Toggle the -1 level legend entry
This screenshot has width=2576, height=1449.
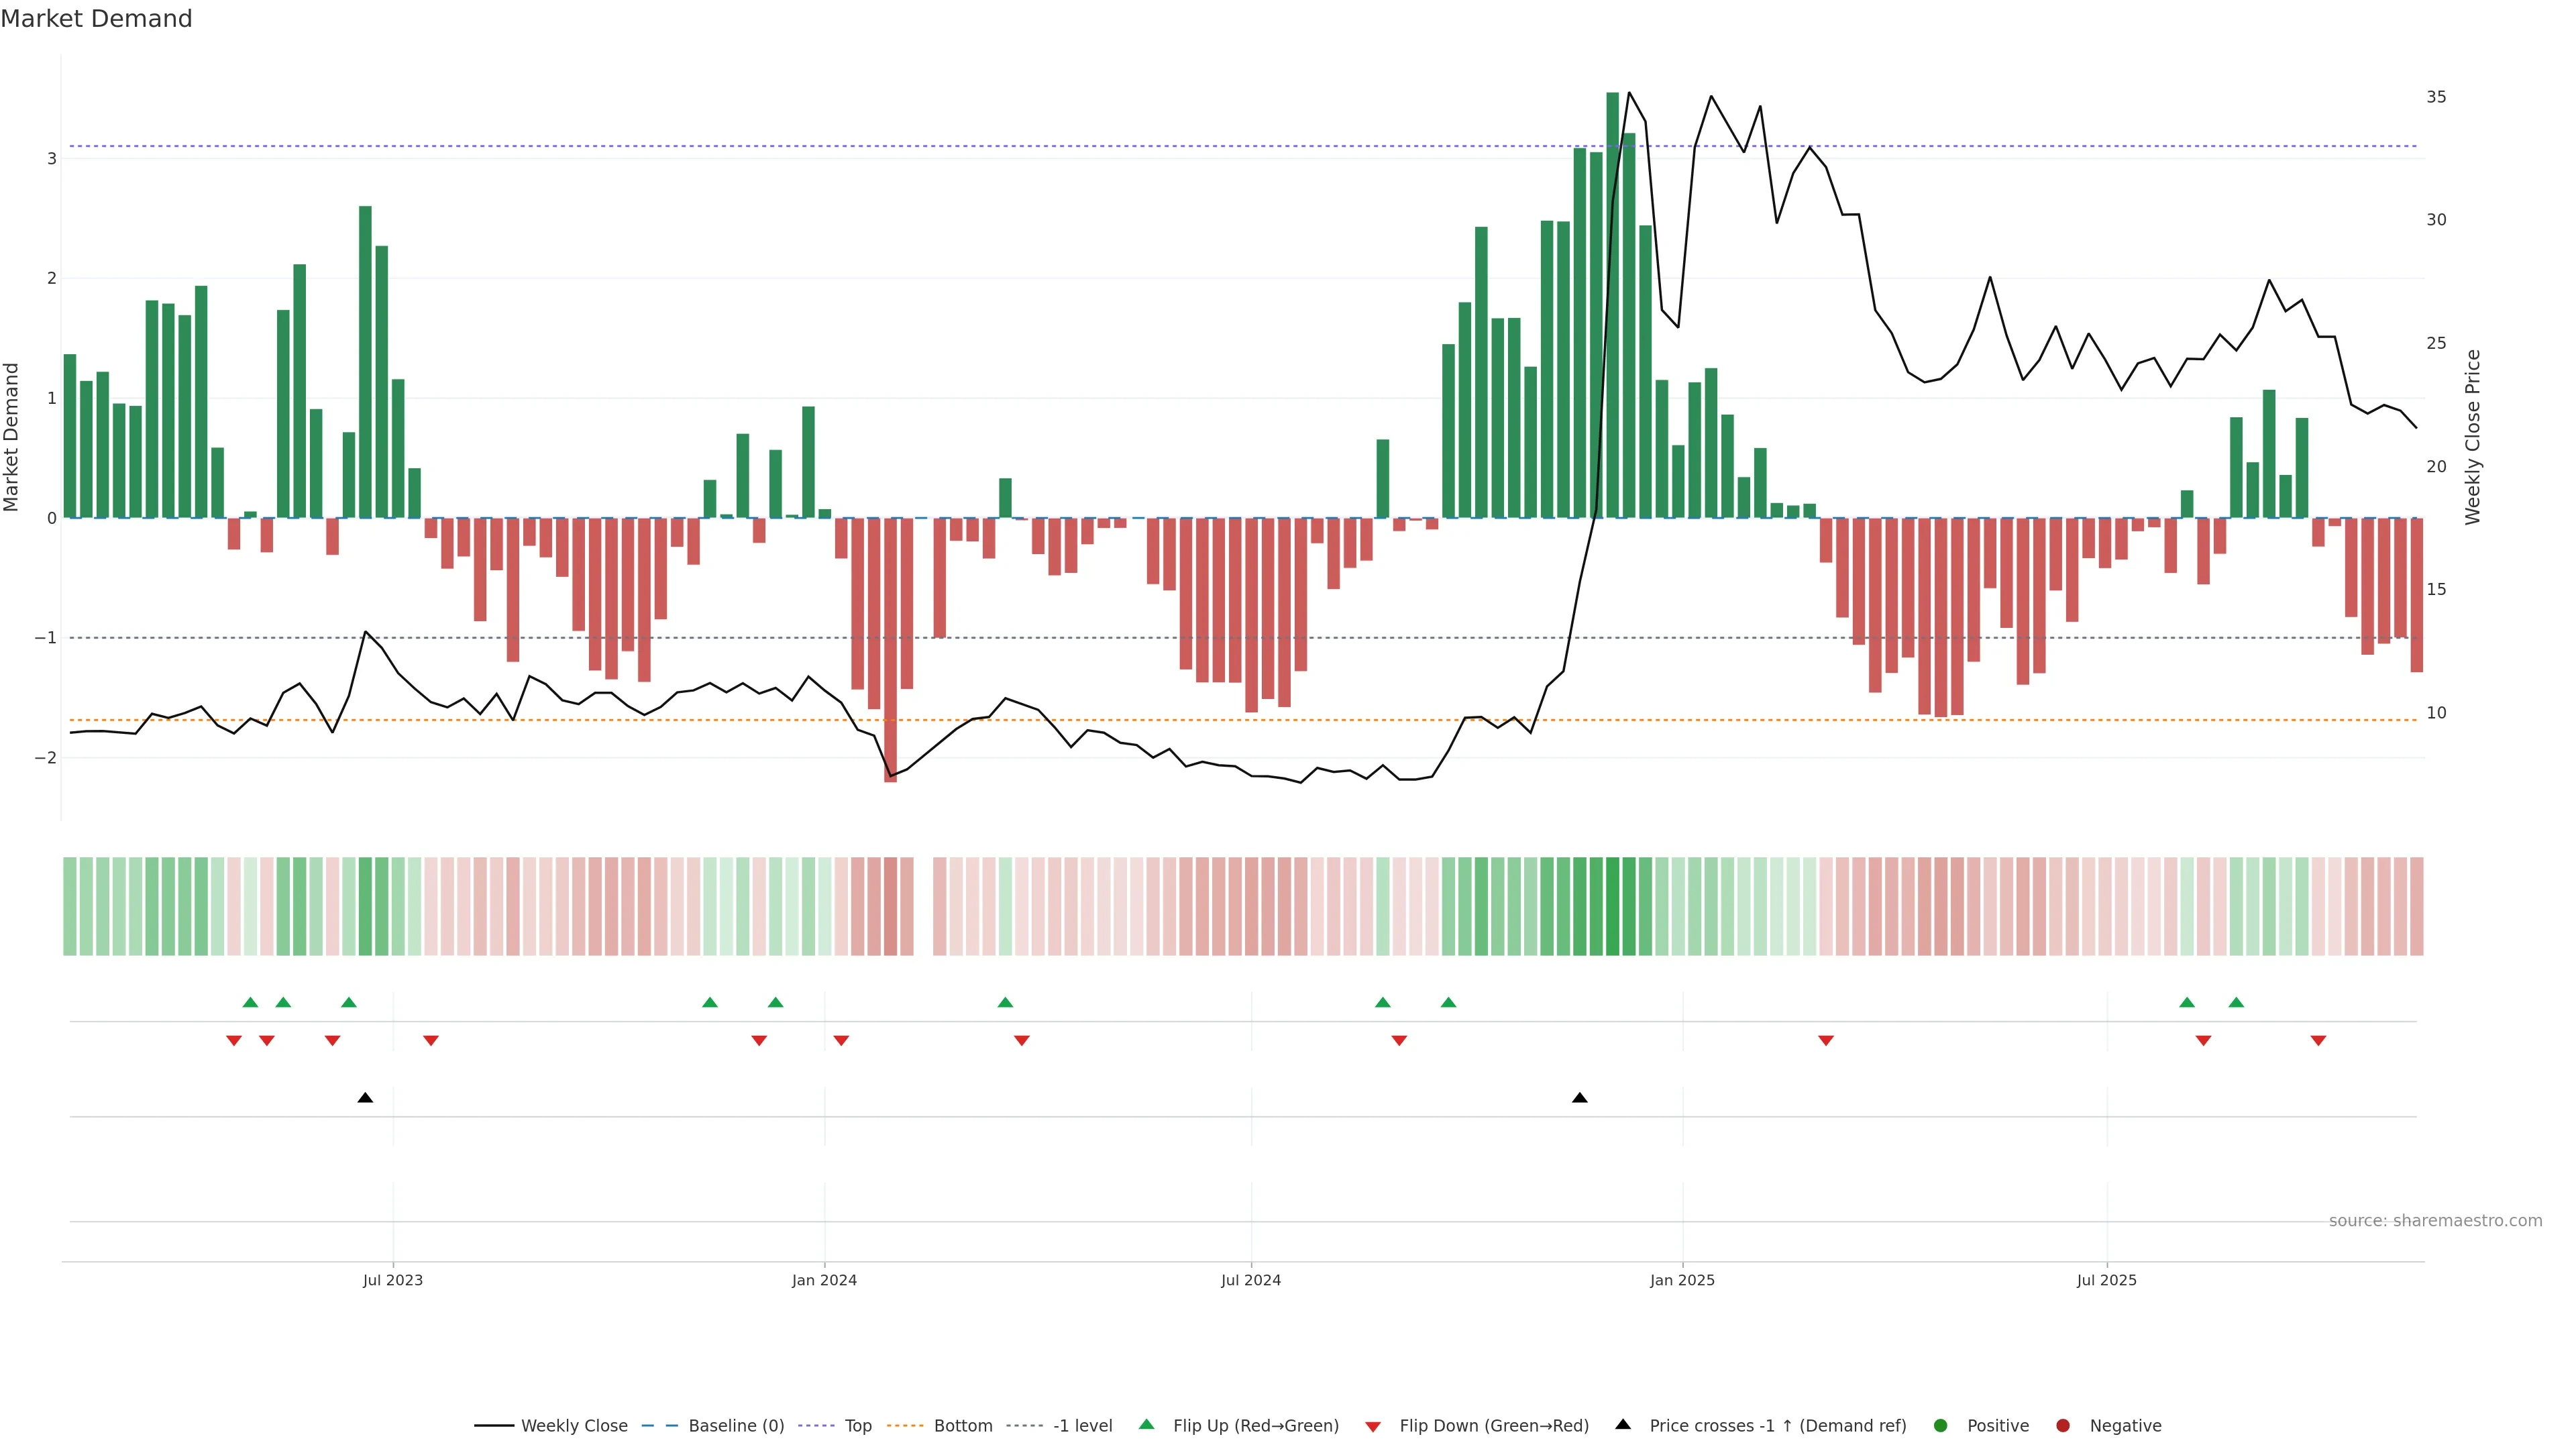click(1082, 1425)
